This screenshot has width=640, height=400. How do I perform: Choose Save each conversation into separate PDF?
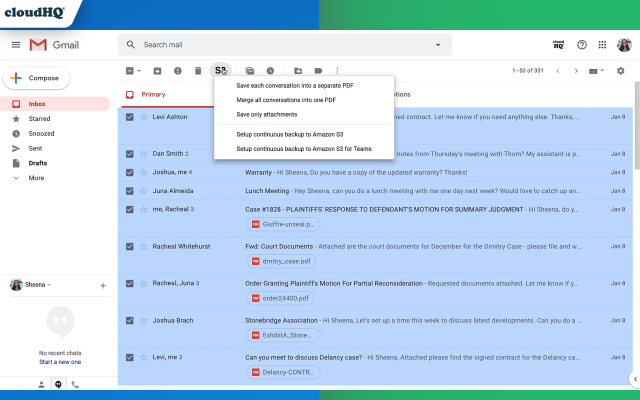(x=295, y=86)
